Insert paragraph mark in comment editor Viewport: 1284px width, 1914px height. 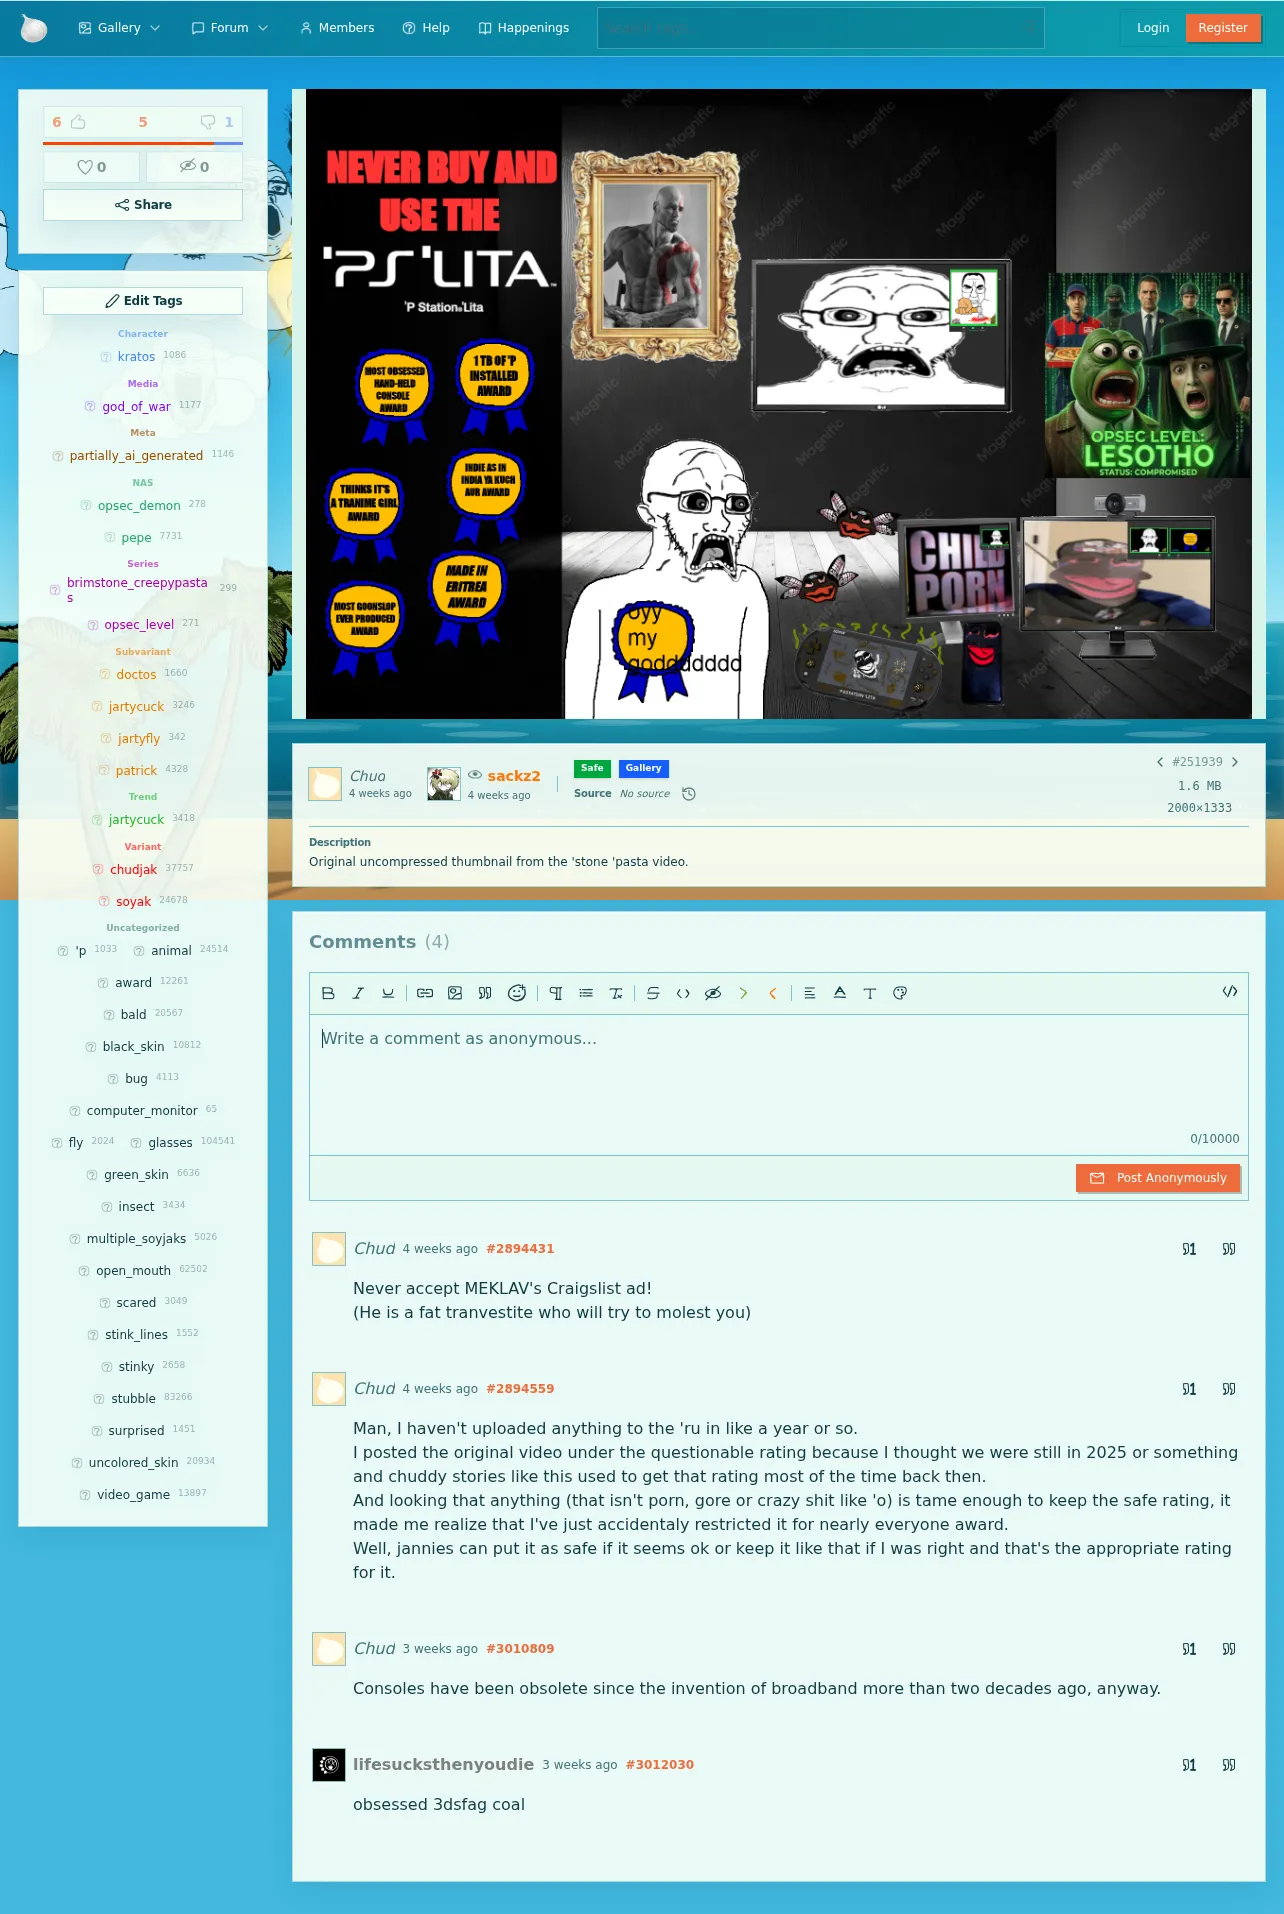(556, 993)
